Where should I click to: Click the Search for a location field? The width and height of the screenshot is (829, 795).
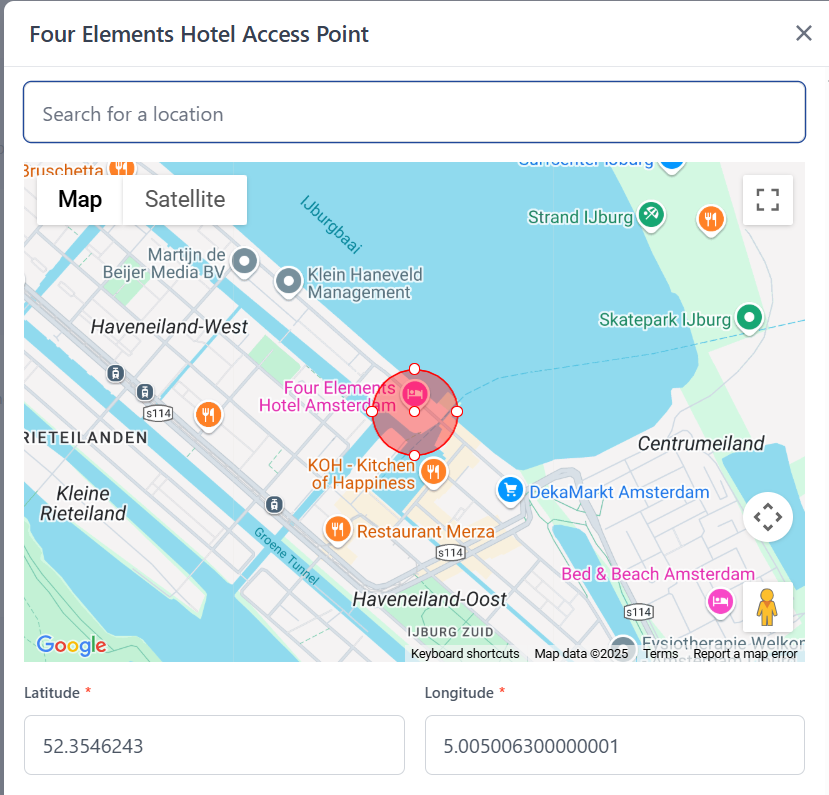pyautogui.click(x=414, y=113)
